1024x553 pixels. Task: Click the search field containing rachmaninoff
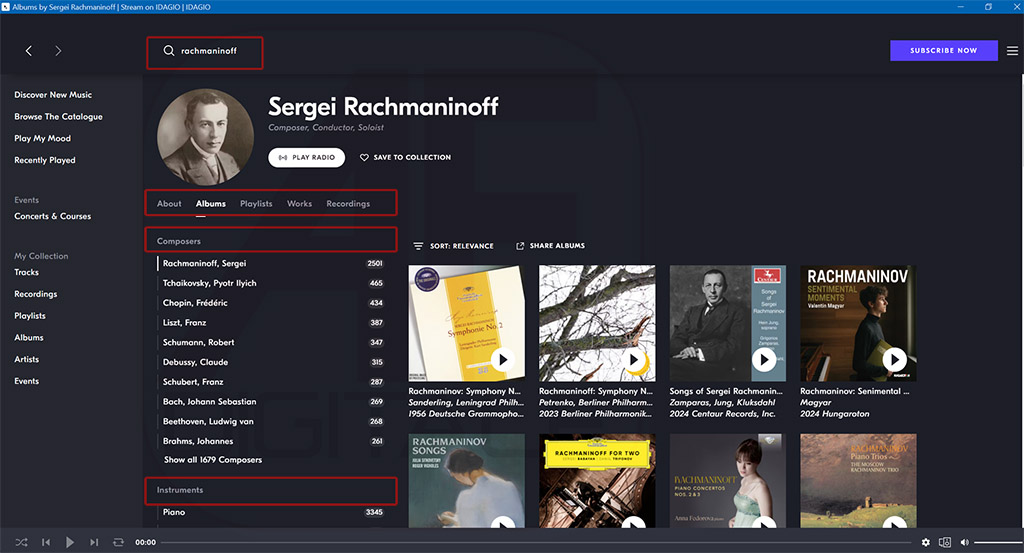tap(205, 53)
